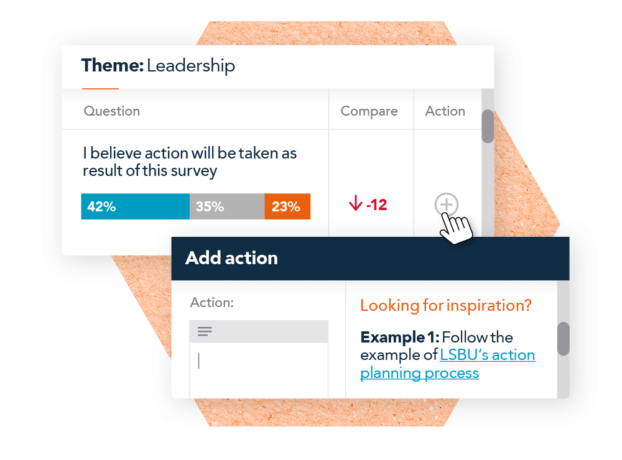Click the Action column header
Screen dimensions: 622x460
tap(445, 111)
